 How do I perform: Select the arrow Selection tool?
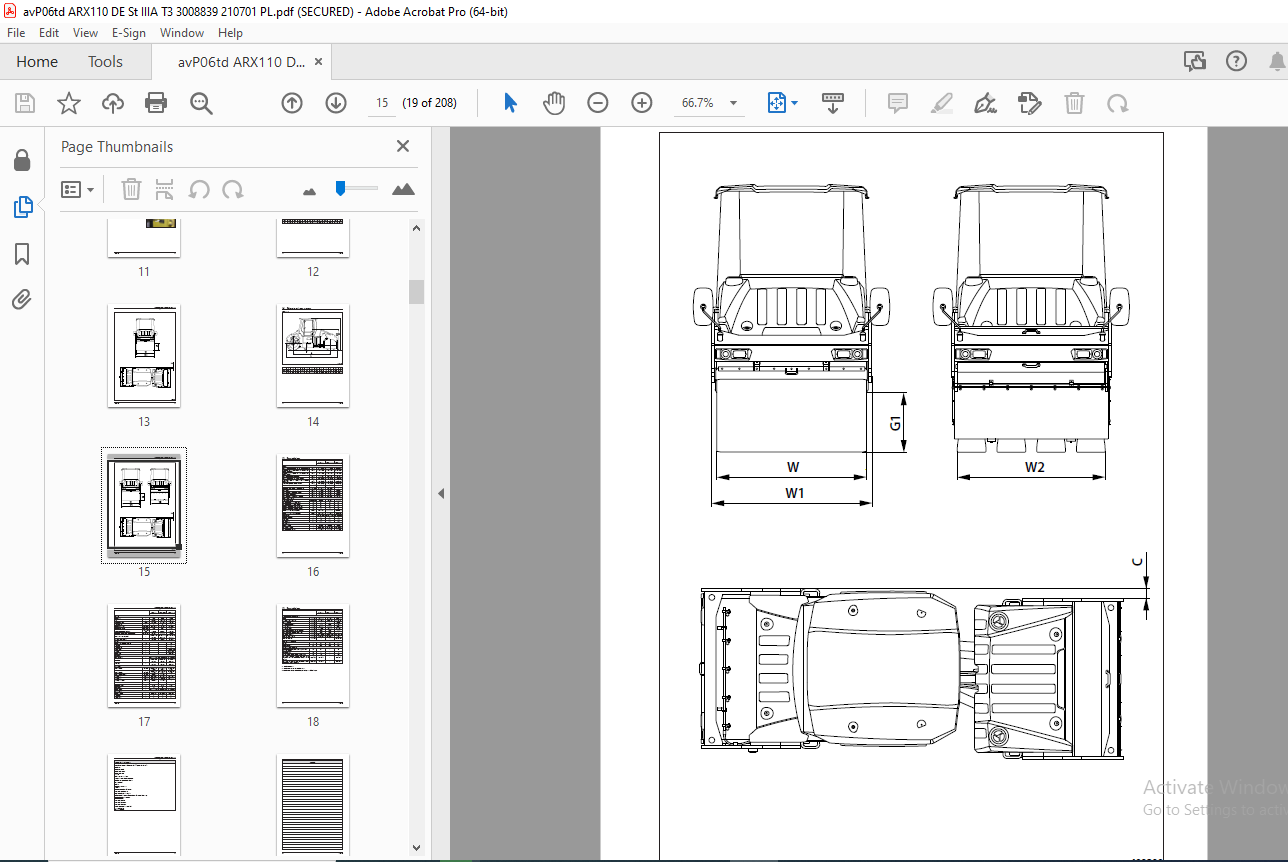tap(510, 103)
